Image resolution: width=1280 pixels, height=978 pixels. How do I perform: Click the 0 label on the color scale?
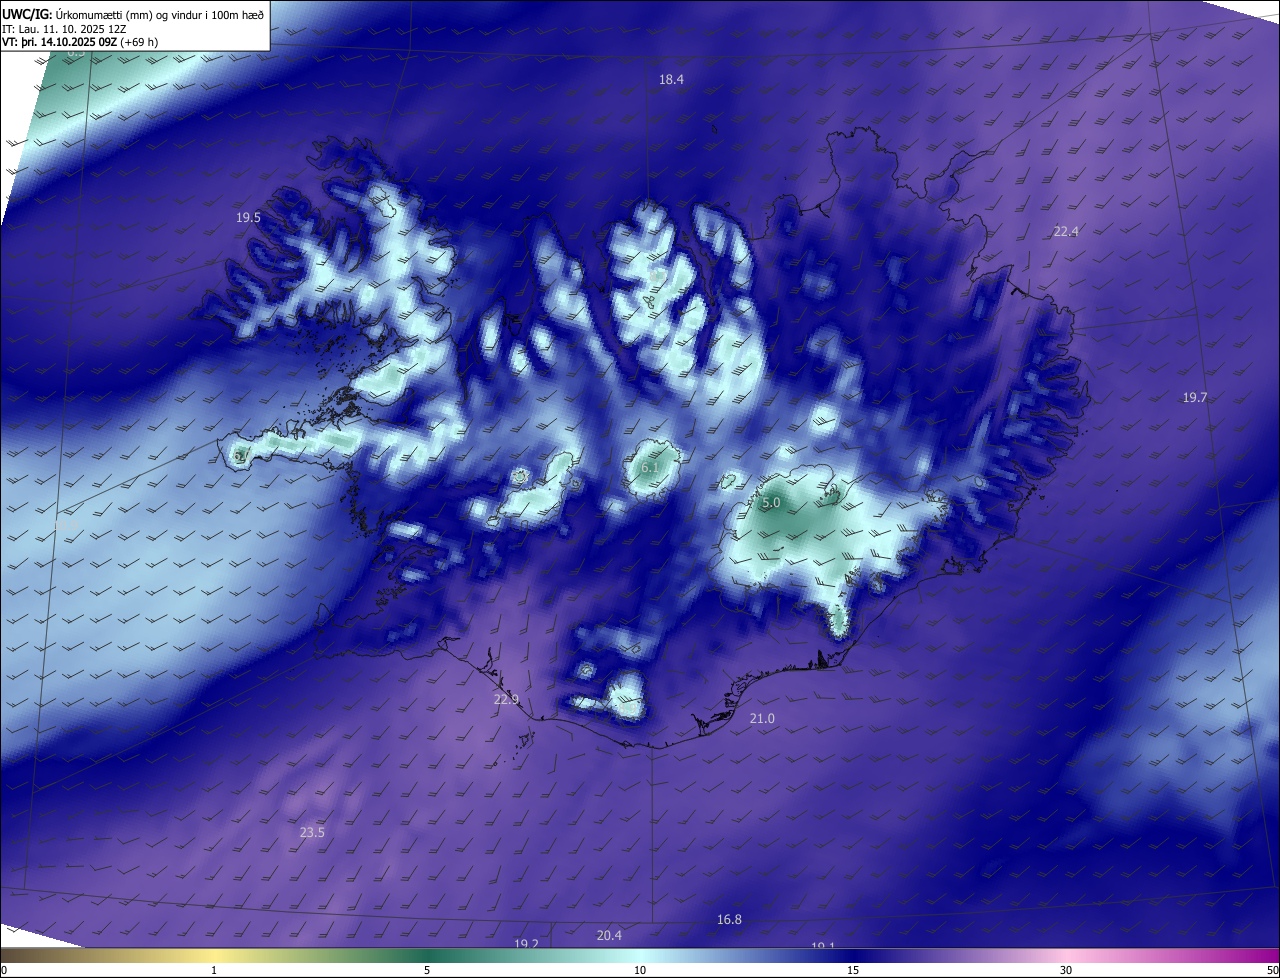tap(4, 971)
